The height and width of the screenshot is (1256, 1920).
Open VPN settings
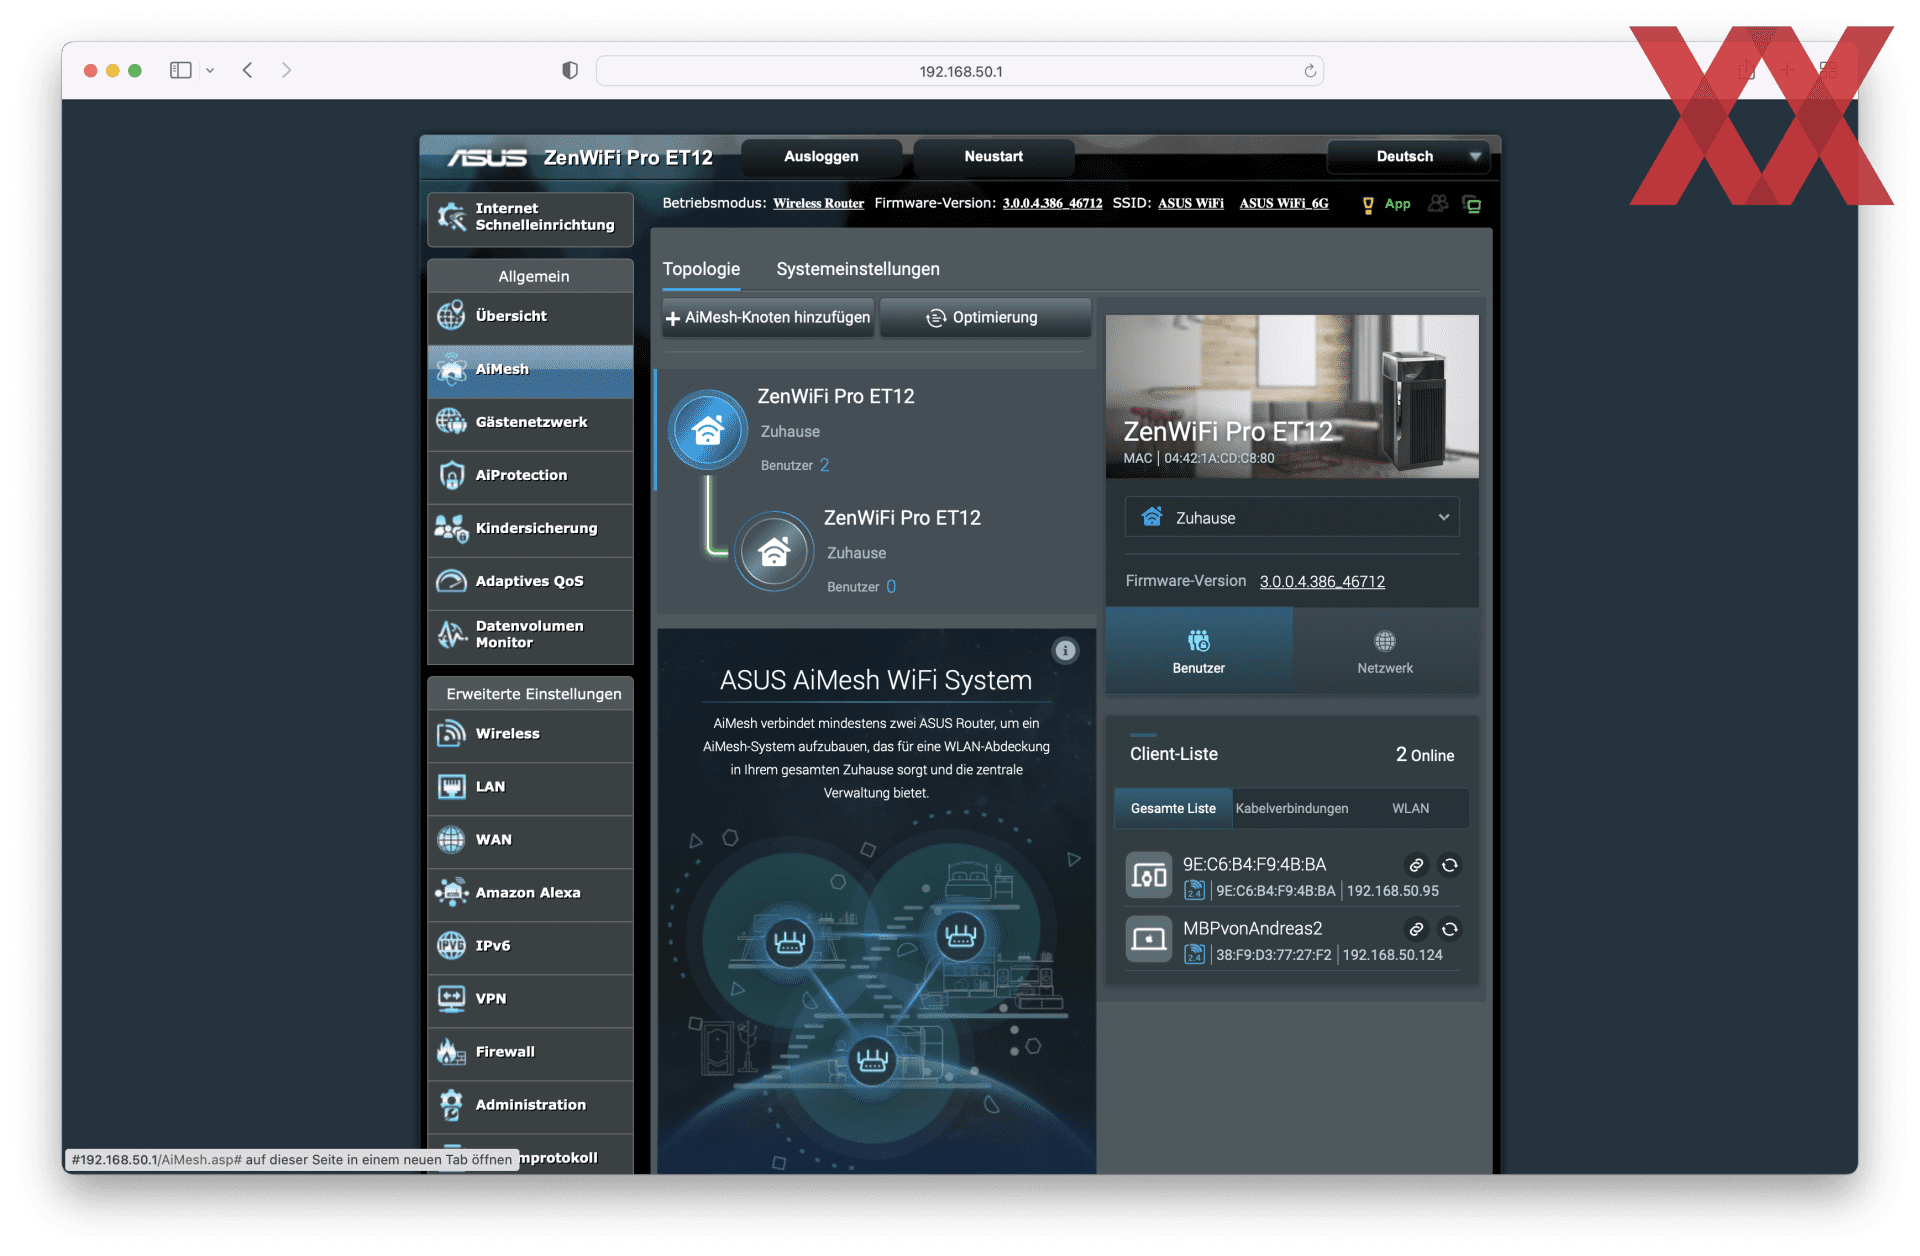point(530,999)
